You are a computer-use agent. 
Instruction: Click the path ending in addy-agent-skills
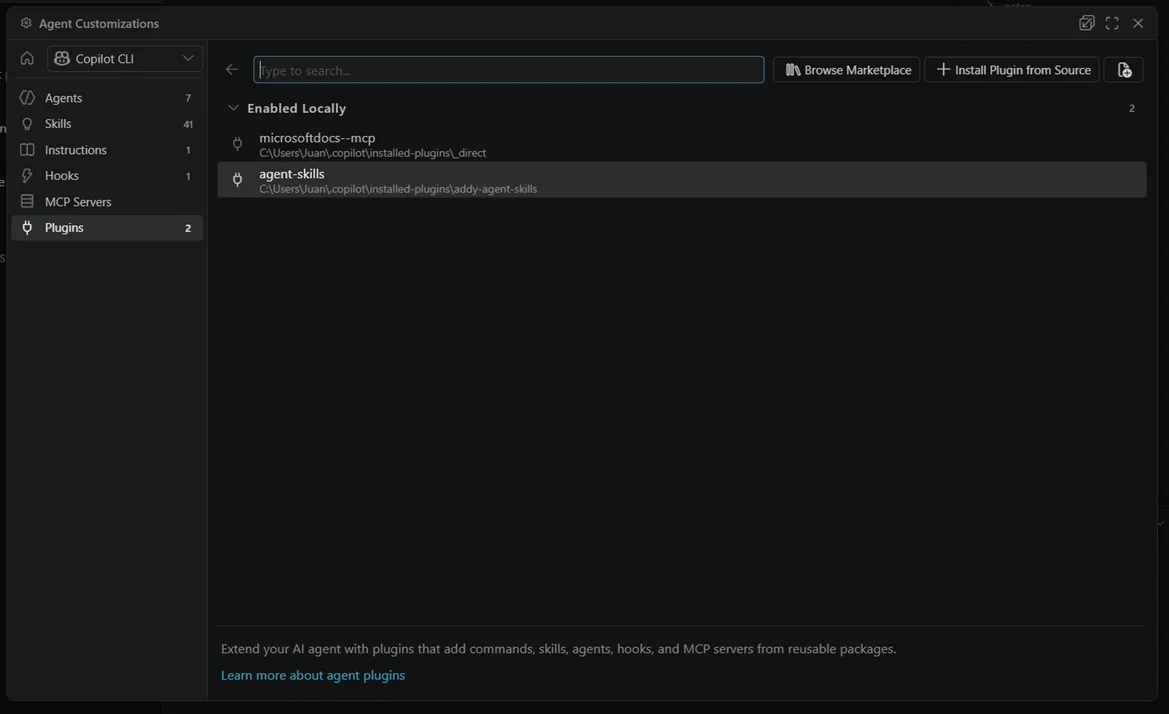click(x=398, y=189)
